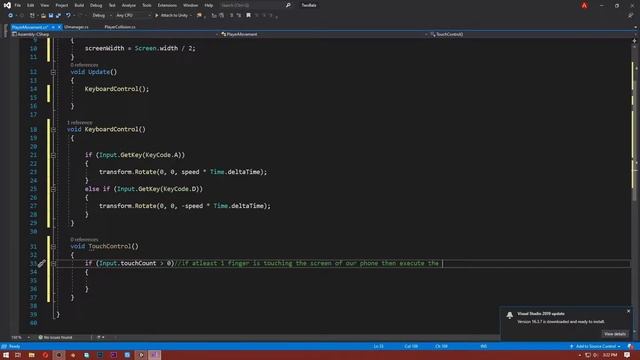Click the taskbar clock showing 3:22 PM
Image resolution: width=640 pixels, height=360 pixels.
coord(610,355)
